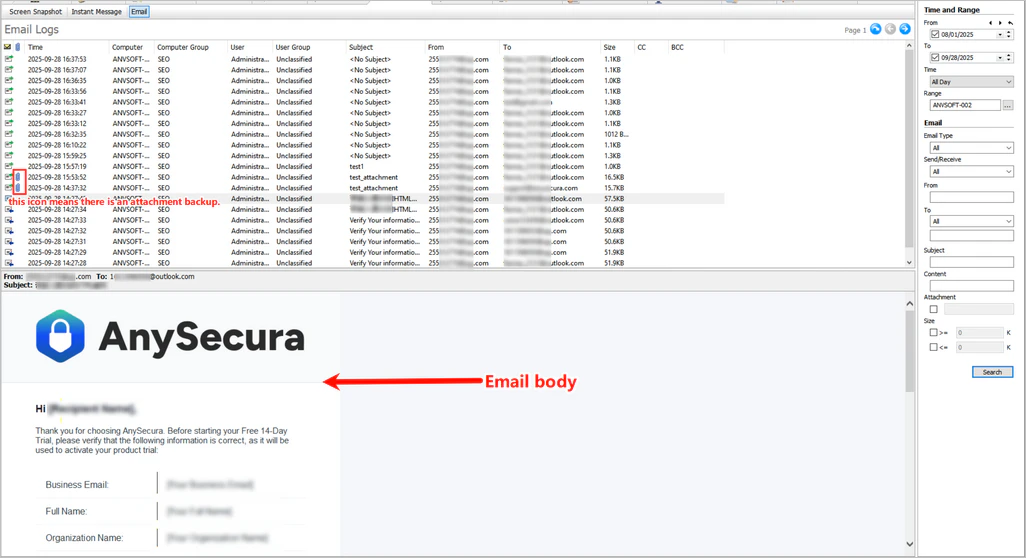Viewport: 1026px width, 558px height.
Task: Click sent-mail icon of 16:37:53 row
Action: click(x=9, y=59)
